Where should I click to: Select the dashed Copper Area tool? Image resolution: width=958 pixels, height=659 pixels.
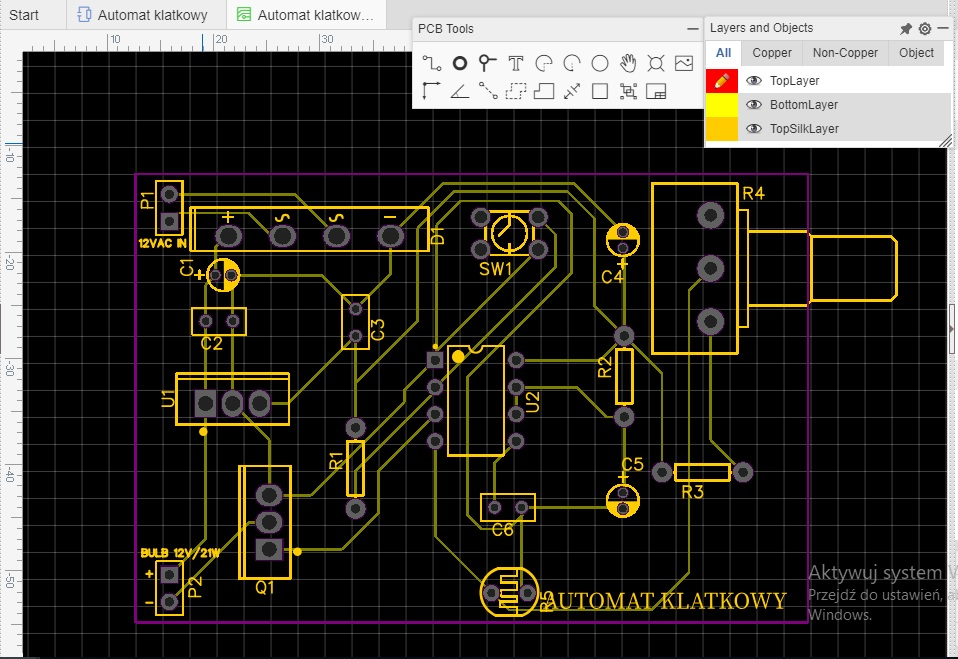click(x=516, y=91)
